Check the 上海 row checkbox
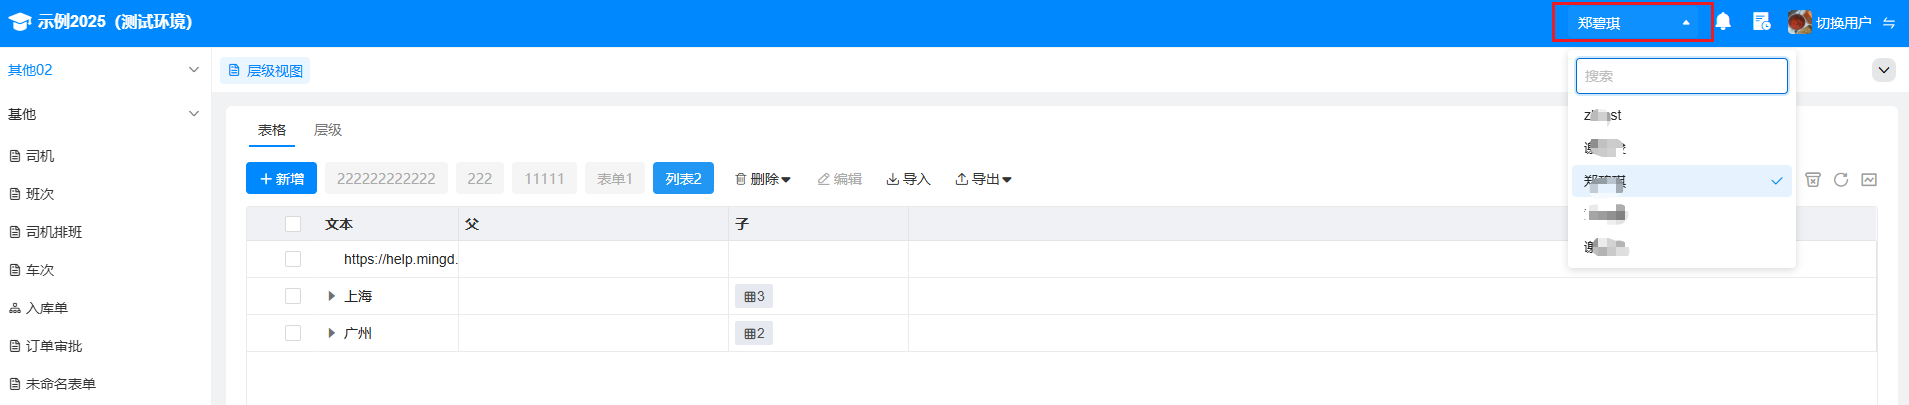The width and height of the screenshot is (1909, 405). pyautogui.click(x=293, y=296)
